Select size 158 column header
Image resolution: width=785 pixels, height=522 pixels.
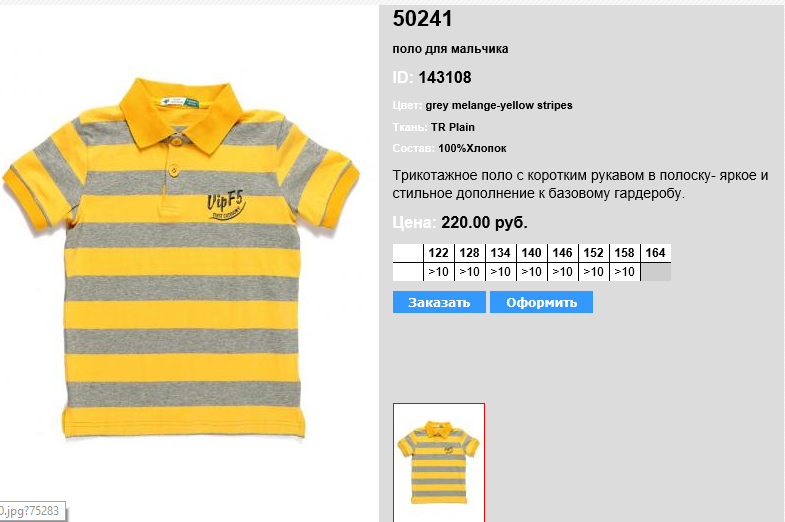click(625, 253)
